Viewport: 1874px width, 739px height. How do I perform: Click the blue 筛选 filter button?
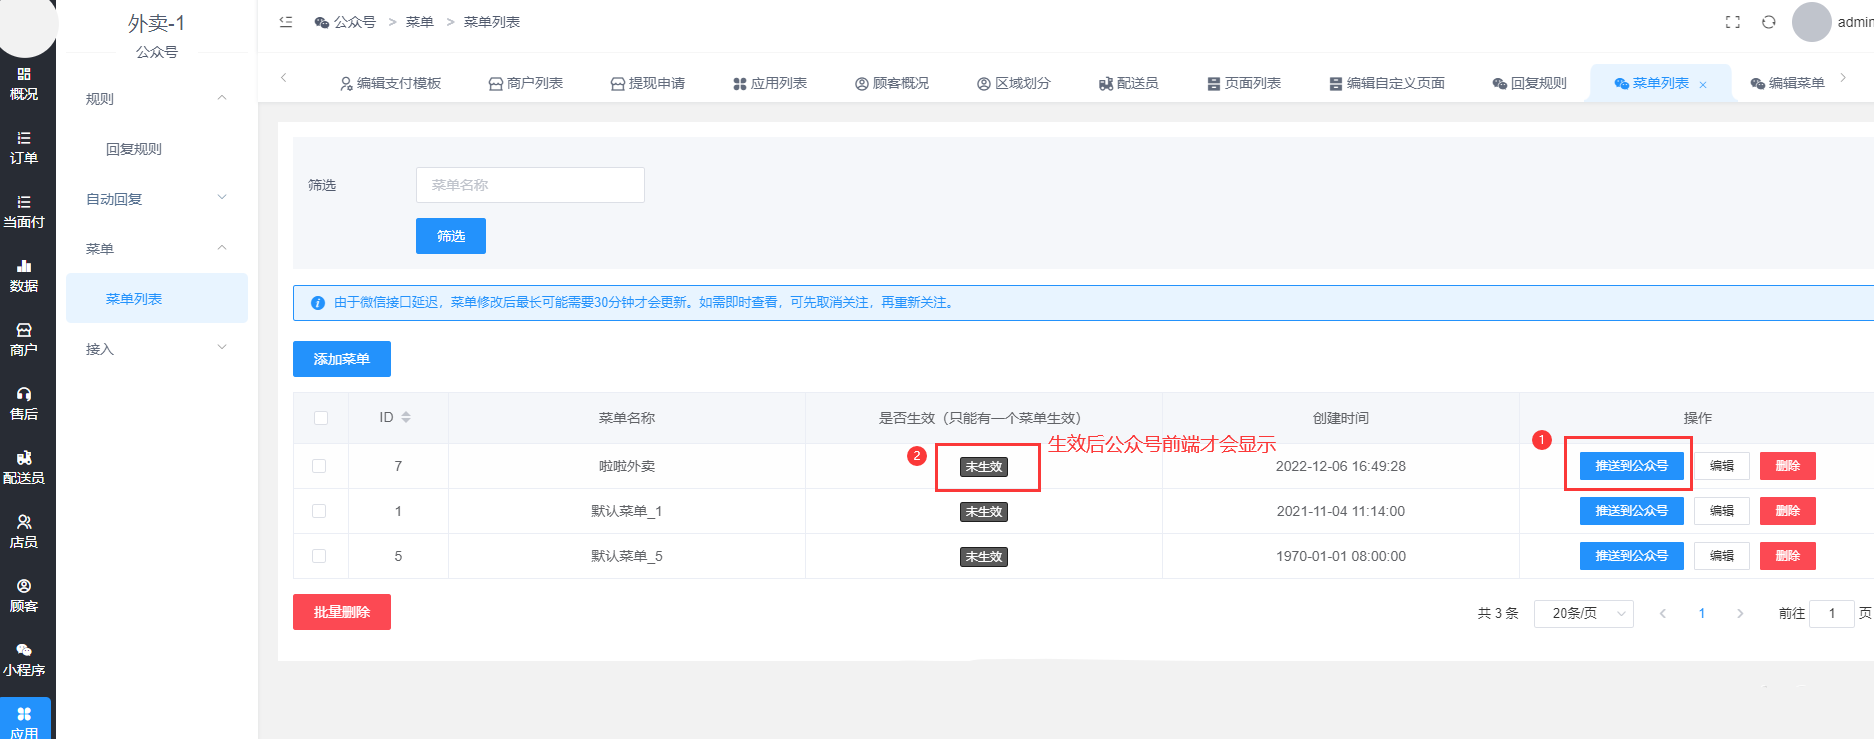pos(451,236)
